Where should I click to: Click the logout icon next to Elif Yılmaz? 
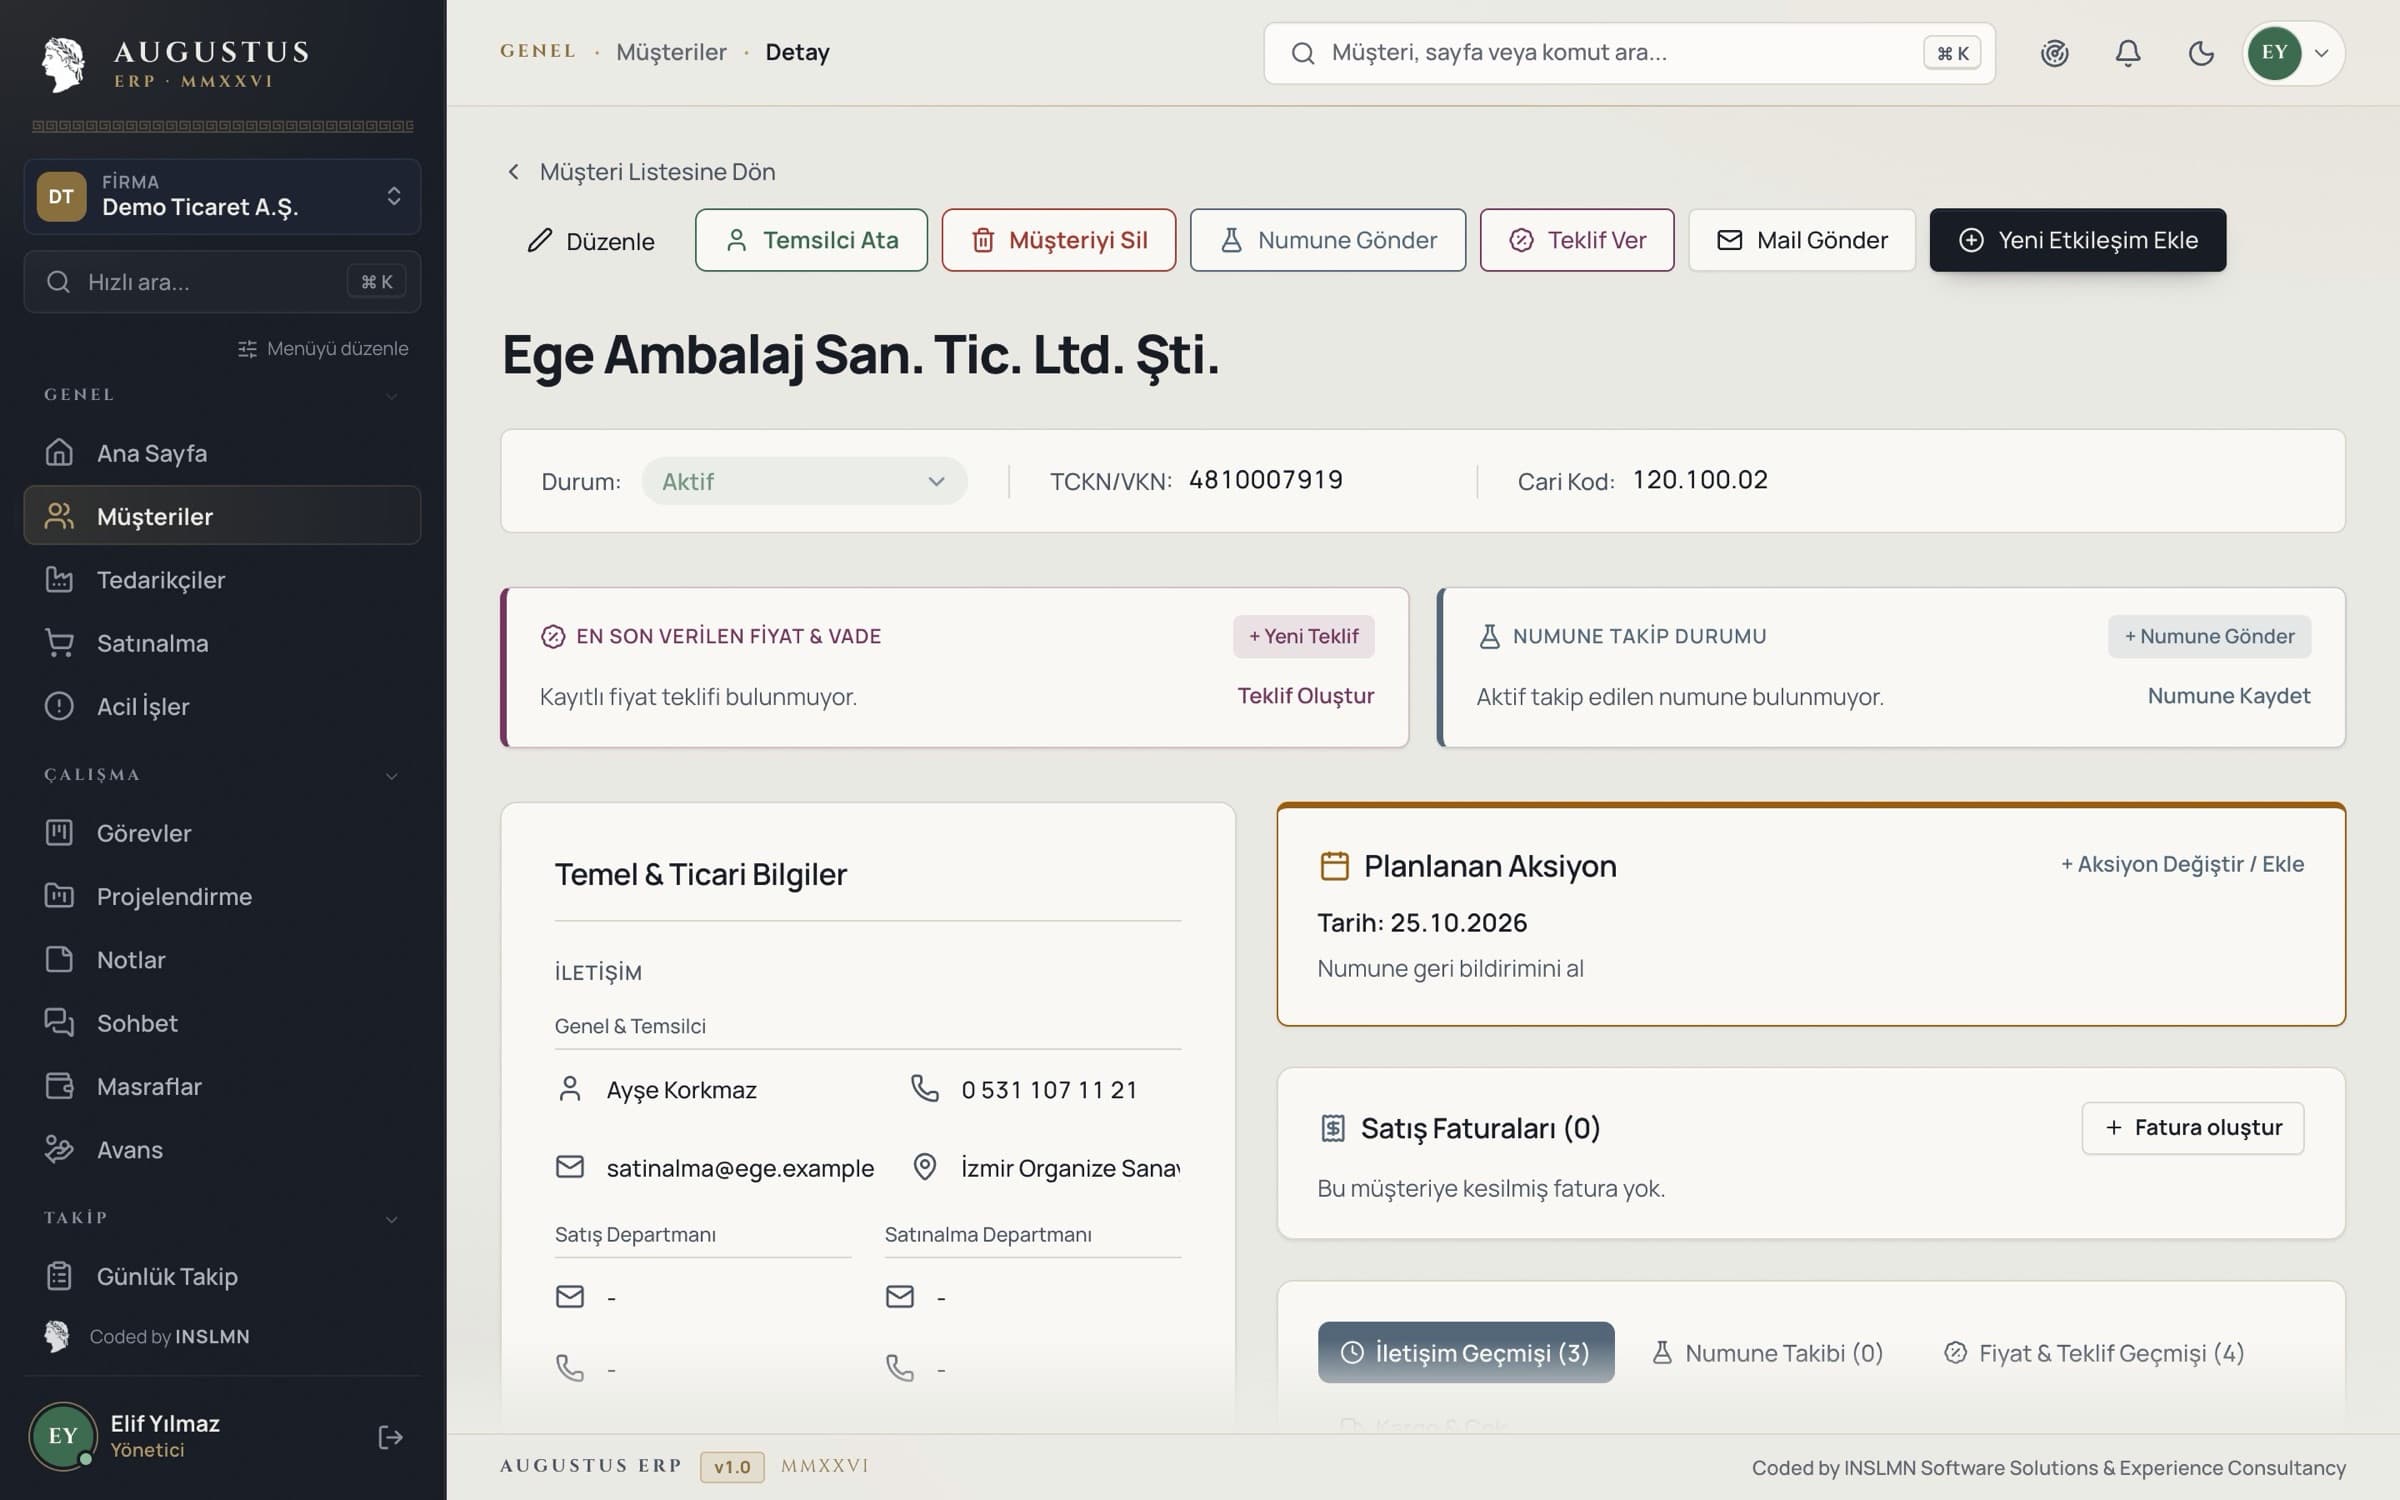pyautogui.click(x=390, y=1437)
